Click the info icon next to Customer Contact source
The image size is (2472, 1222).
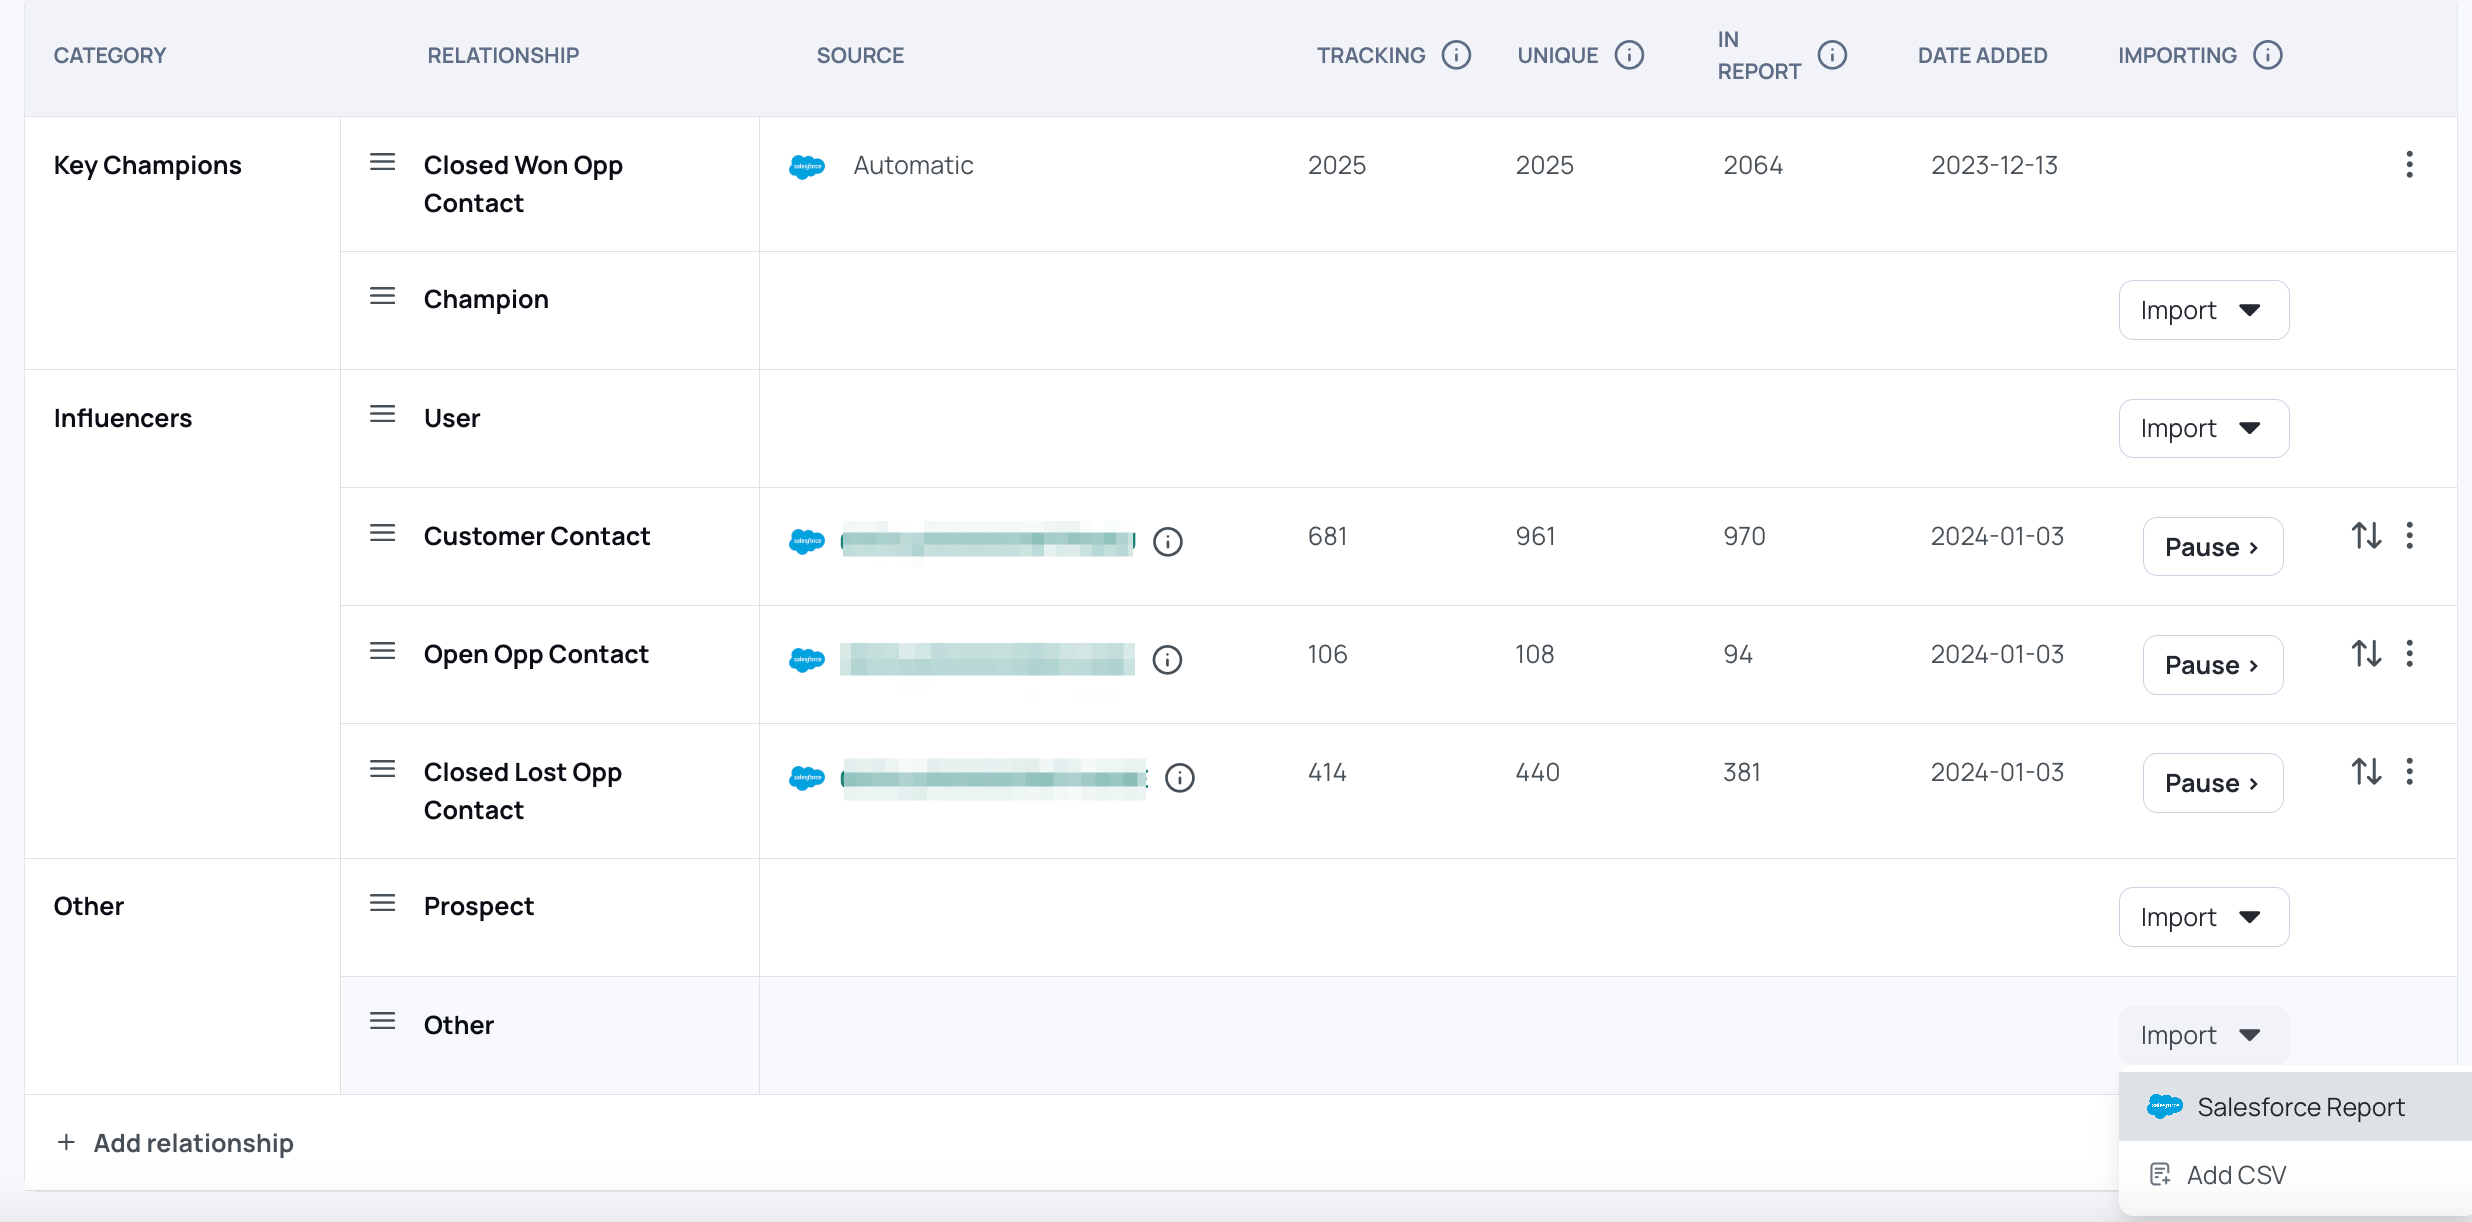click(x=1168, y=542)
